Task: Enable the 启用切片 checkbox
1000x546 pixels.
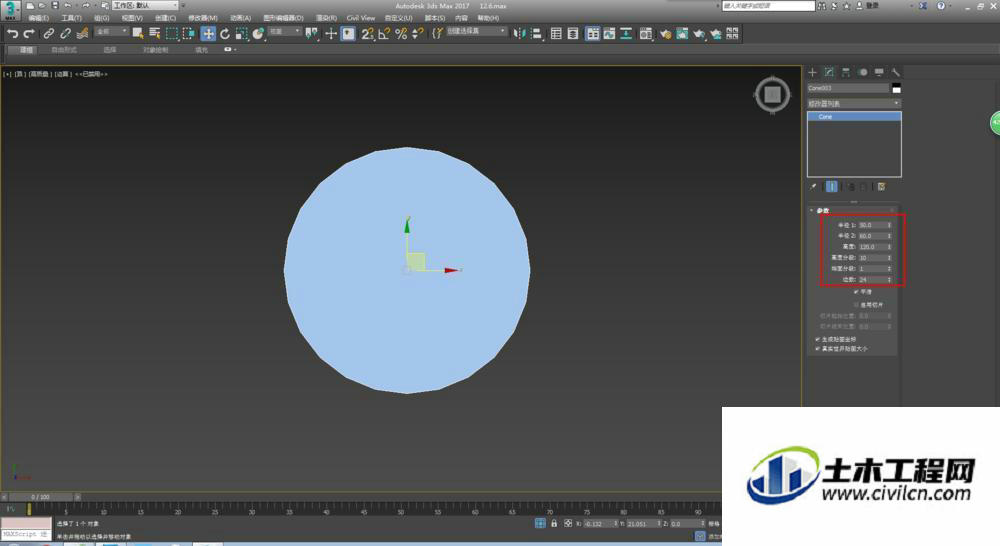Action: click(857, 305)
